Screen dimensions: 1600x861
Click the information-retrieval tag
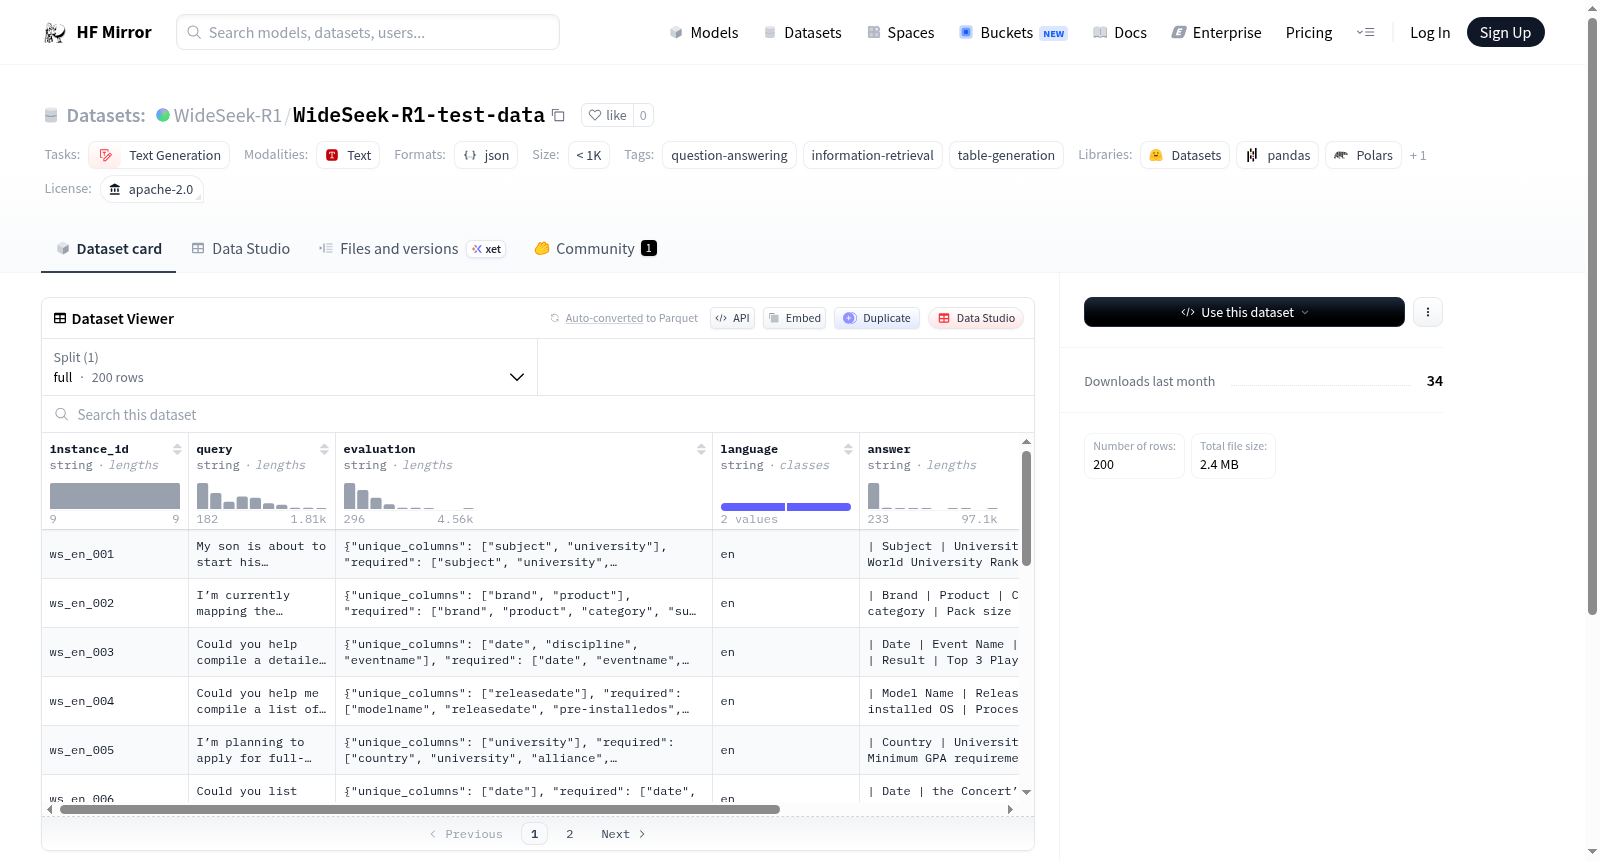(872, 155)
